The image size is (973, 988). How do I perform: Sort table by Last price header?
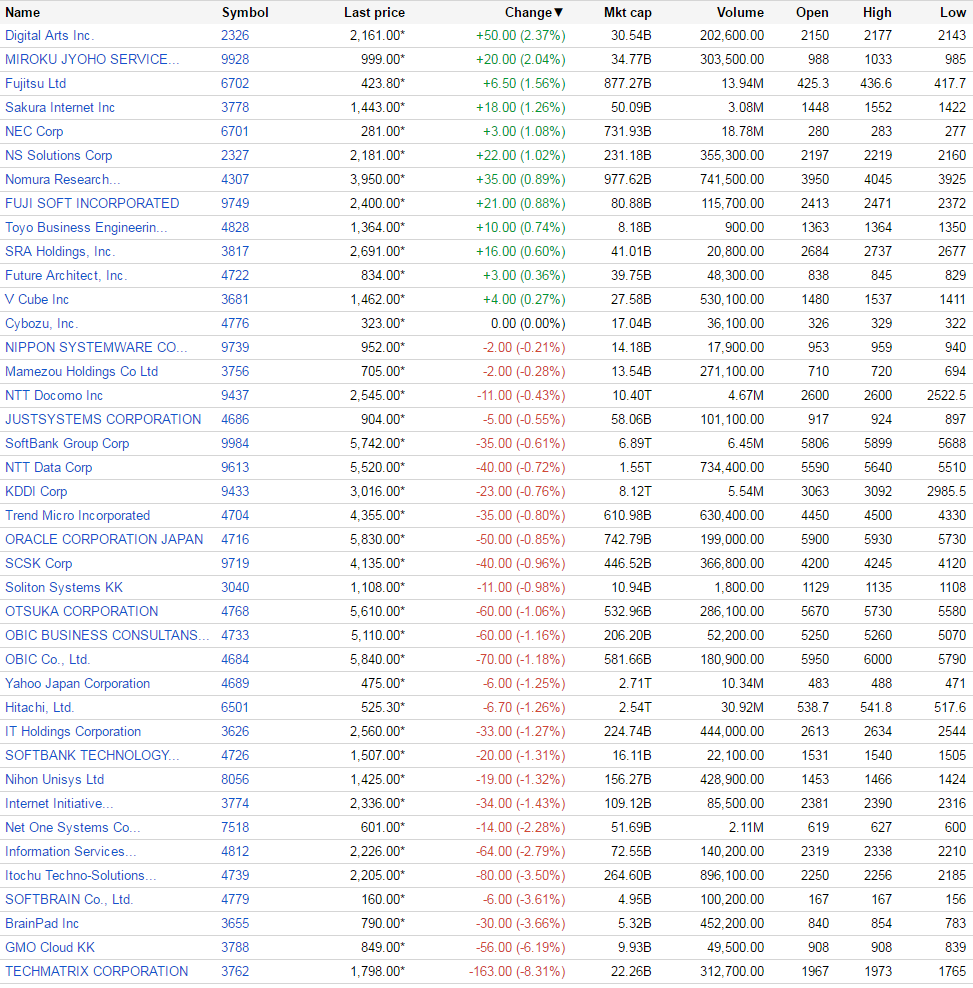point(374,13)
